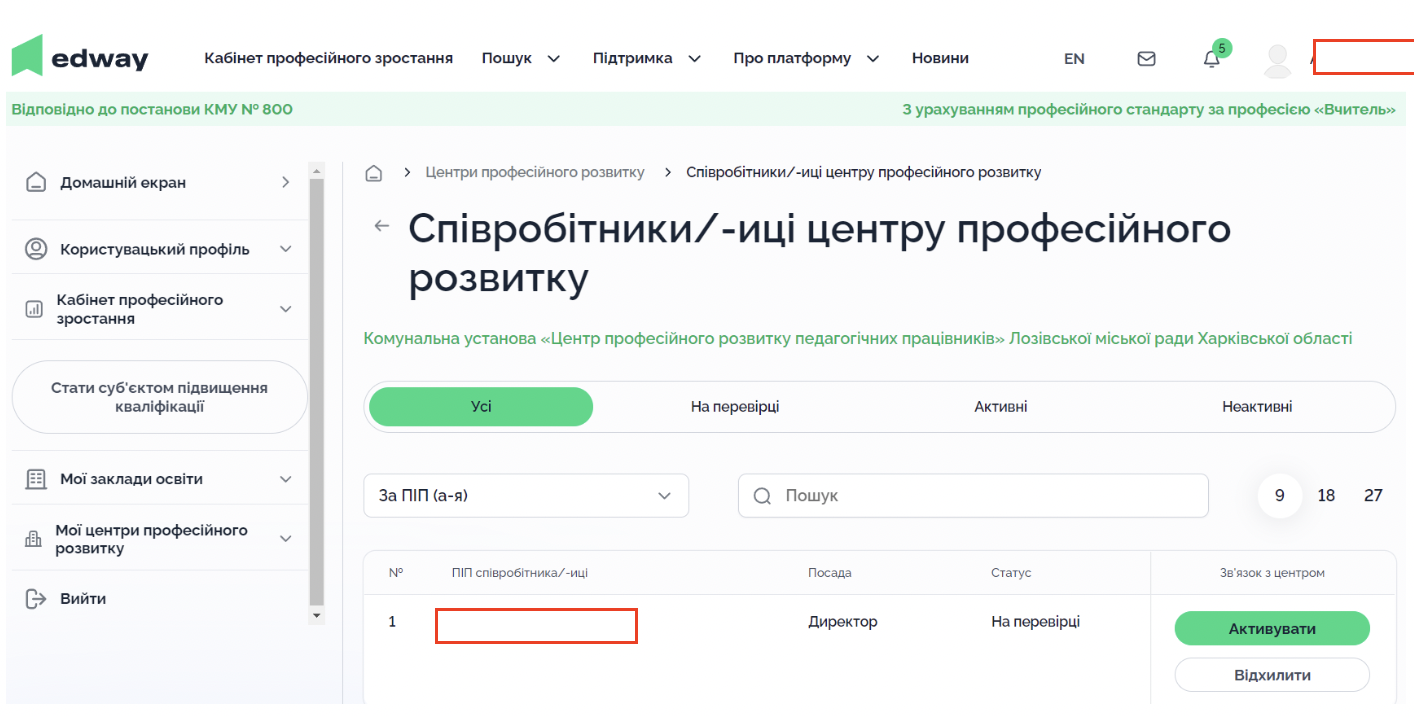Switch to На перевірці tab

735,407
